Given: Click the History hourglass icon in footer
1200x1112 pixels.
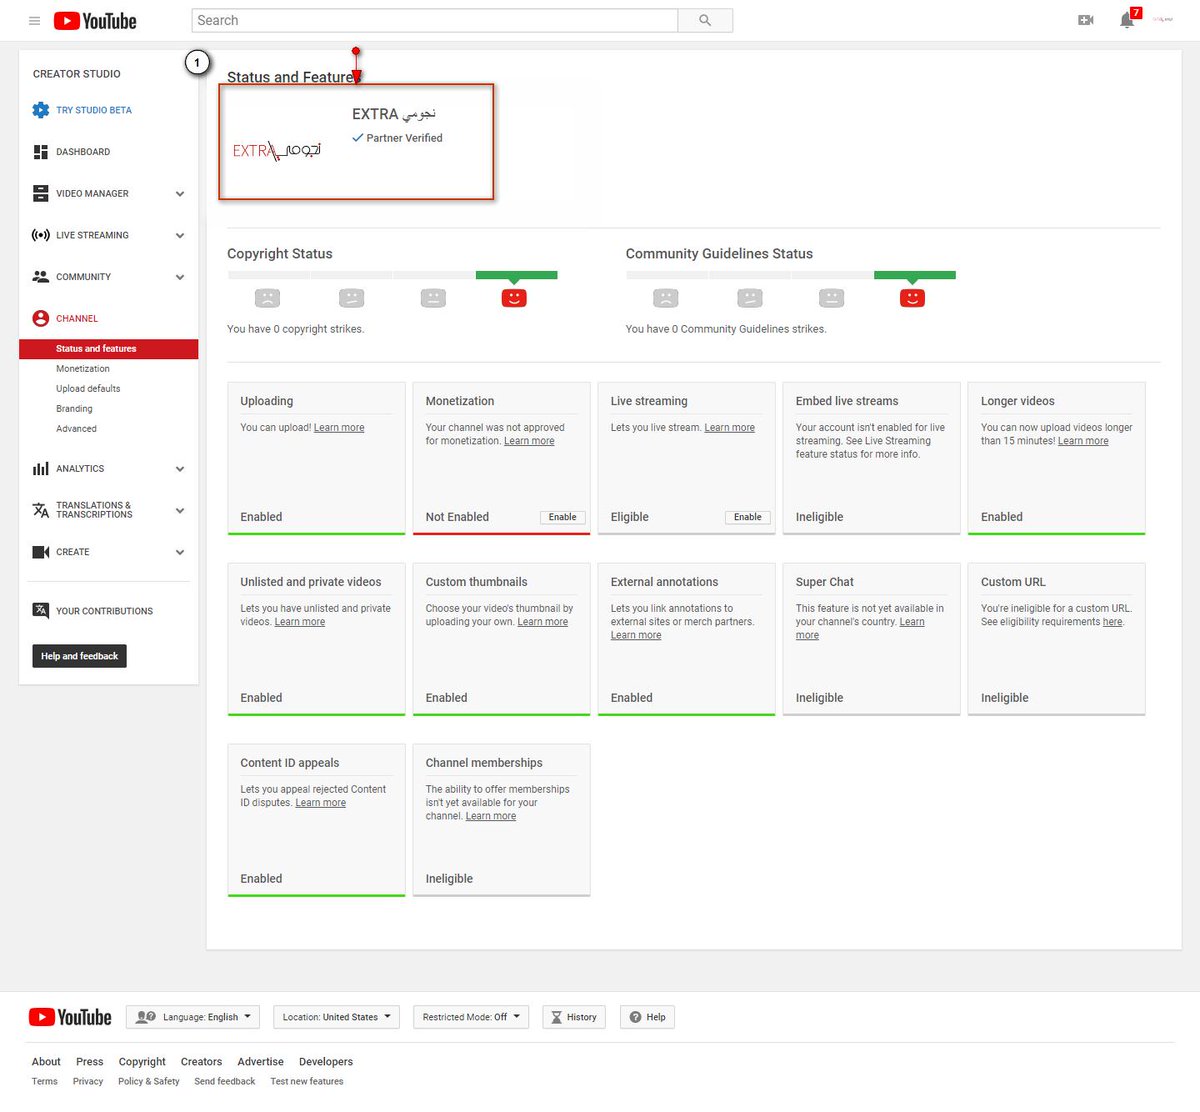Looking at the screenshot, I should click(557, 1017).
